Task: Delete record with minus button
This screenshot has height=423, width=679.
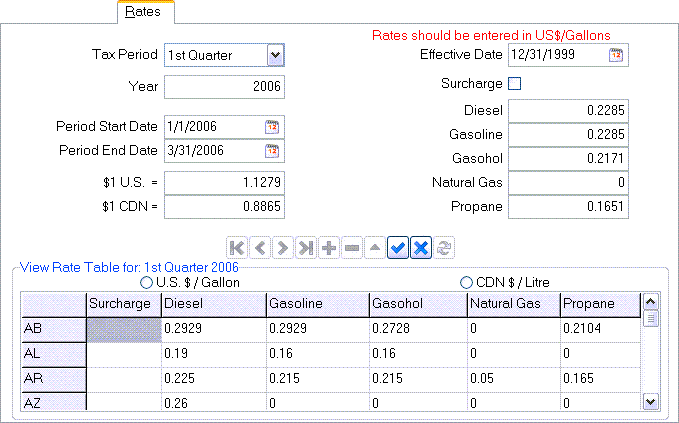Action: point(350,249)
